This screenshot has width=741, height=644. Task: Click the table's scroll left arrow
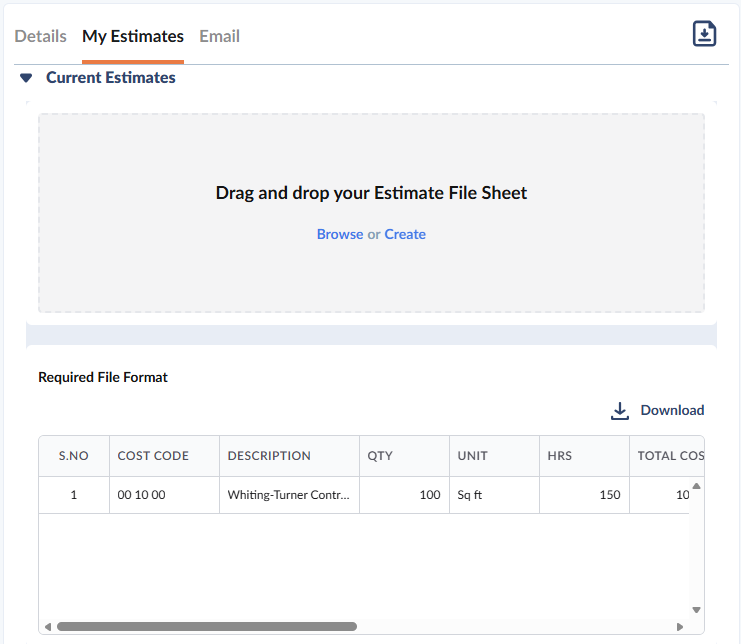tap(48, 627)
